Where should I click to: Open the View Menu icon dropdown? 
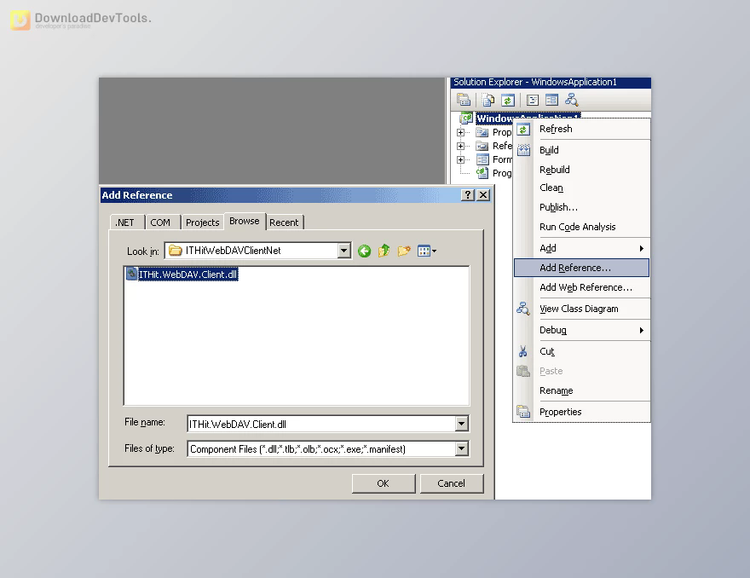(427, 251)
